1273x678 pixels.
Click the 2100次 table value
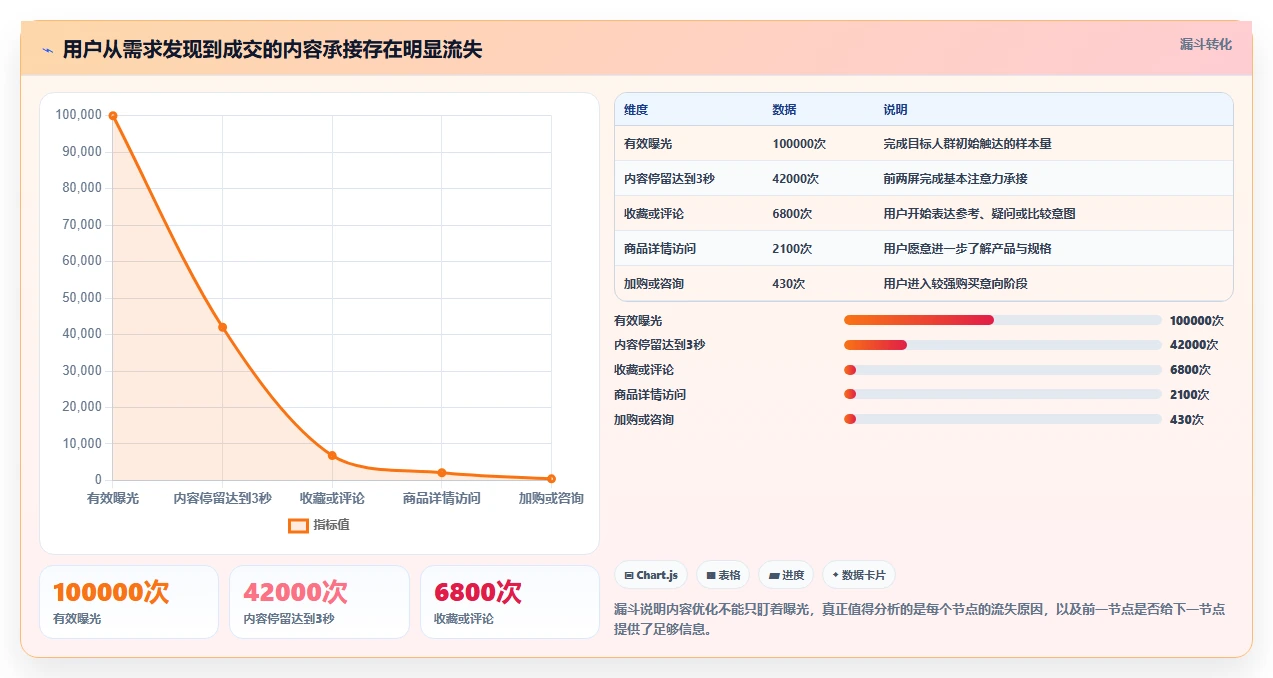coord(792,249)
